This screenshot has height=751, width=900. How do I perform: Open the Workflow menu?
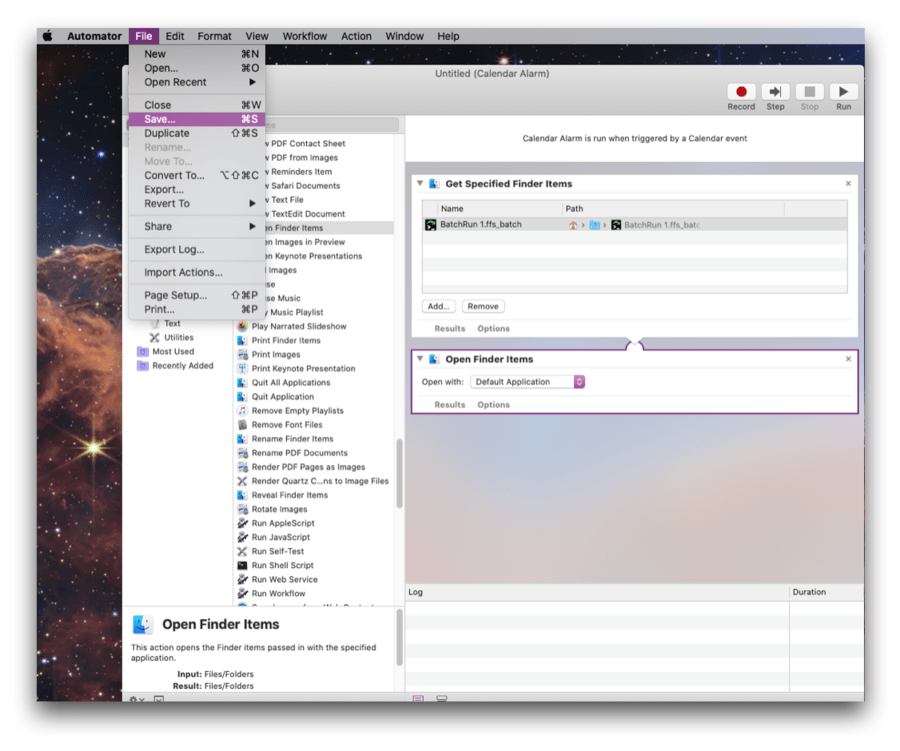point(304,36)
